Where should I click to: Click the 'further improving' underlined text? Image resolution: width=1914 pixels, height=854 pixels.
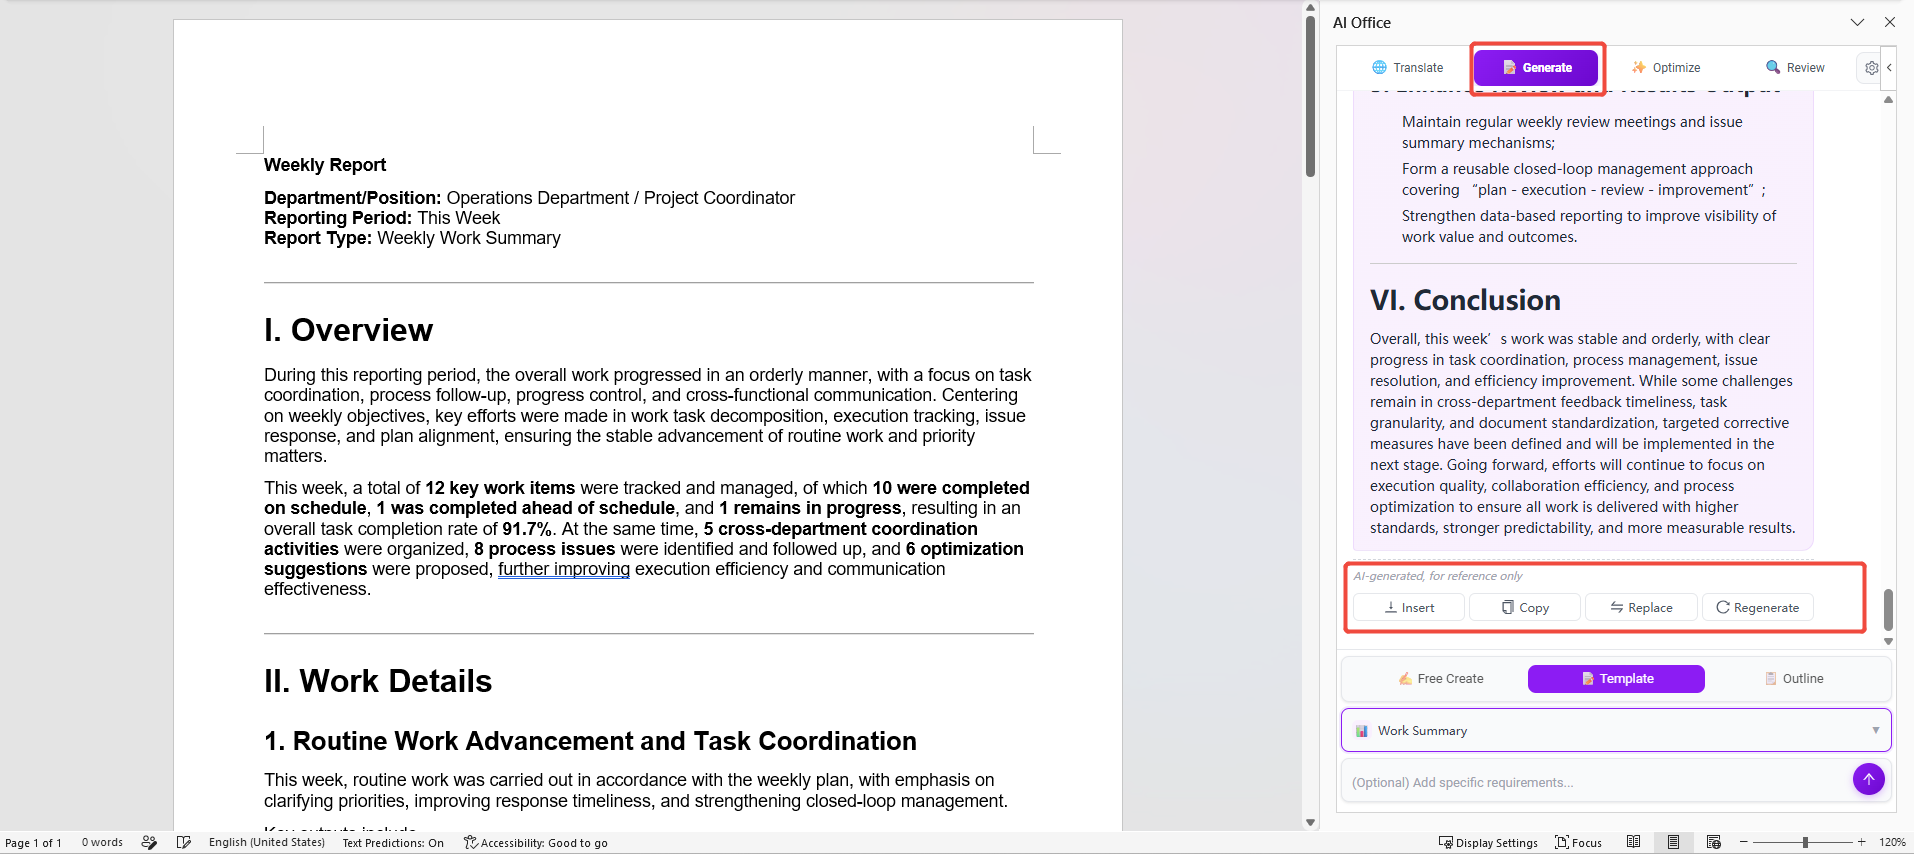coord(564,569)
